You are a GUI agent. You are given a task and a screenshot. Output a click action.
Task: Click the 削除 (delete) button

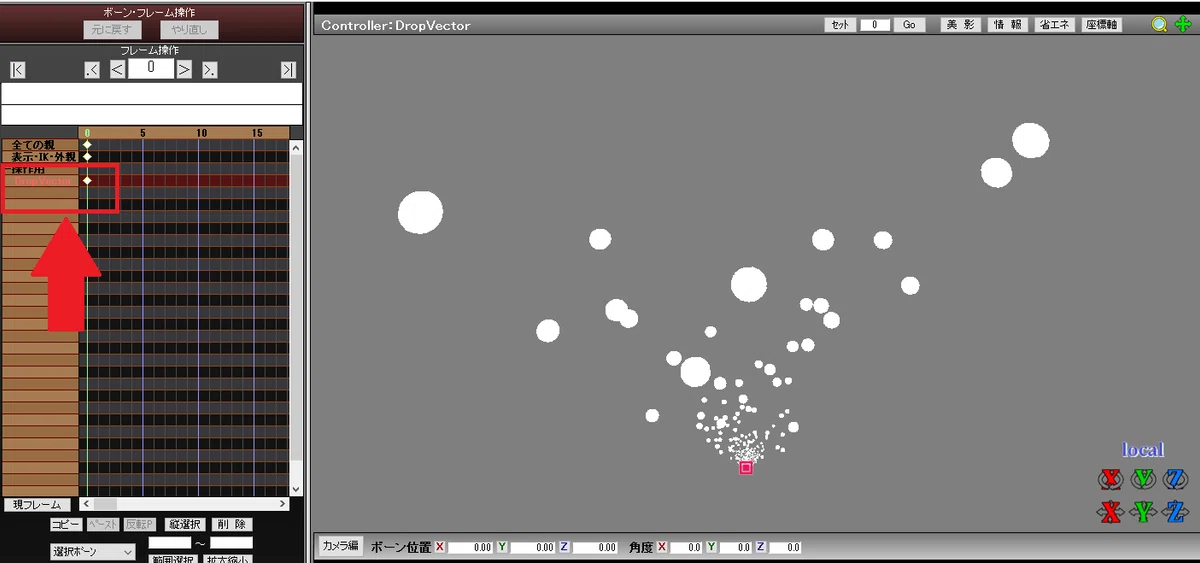(232, 524)
